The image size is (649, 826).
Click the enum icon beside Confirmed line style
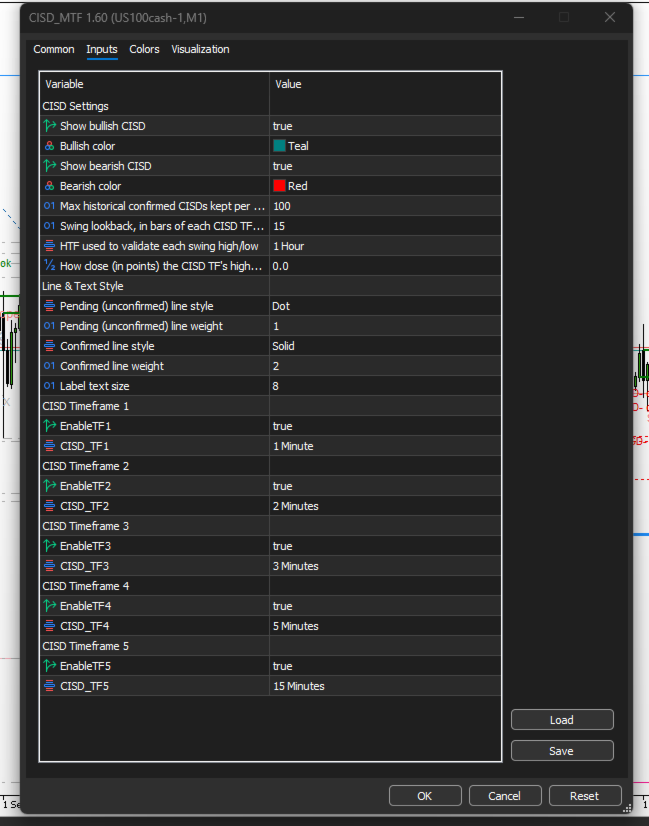tap(50, 346)
